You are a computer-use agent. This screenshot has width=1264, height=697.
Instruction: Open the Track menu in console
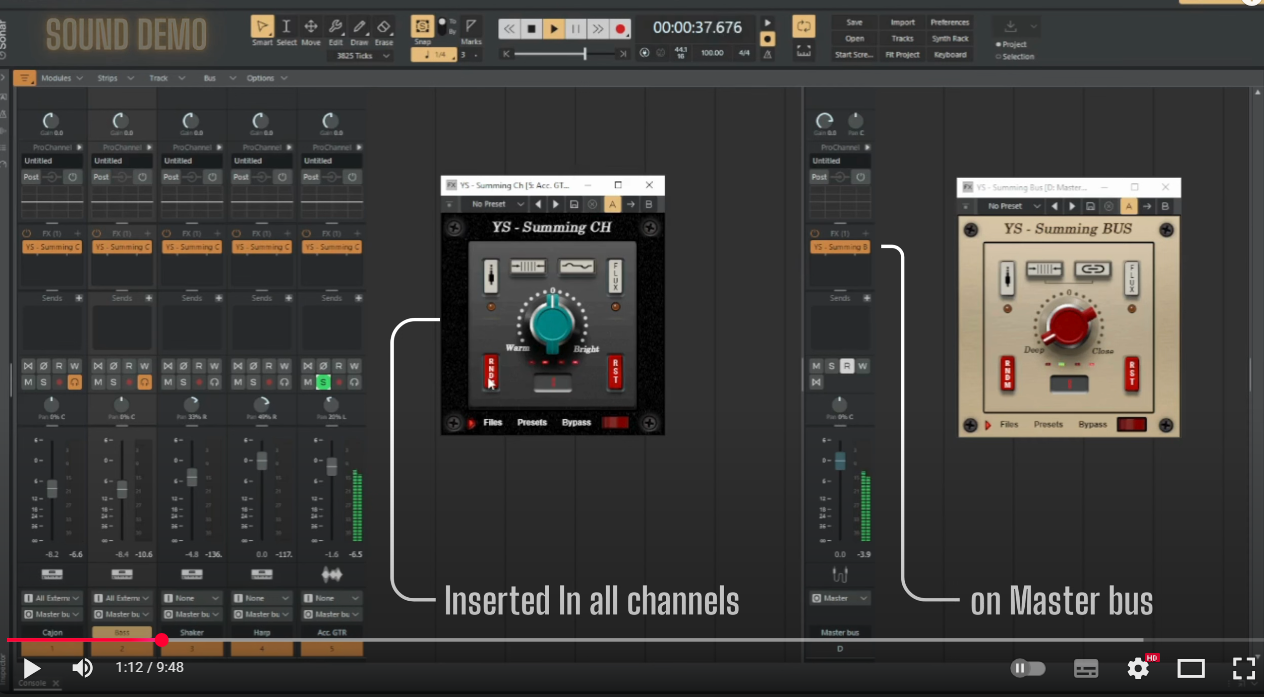pyautogui.click(x=166, y=78)
